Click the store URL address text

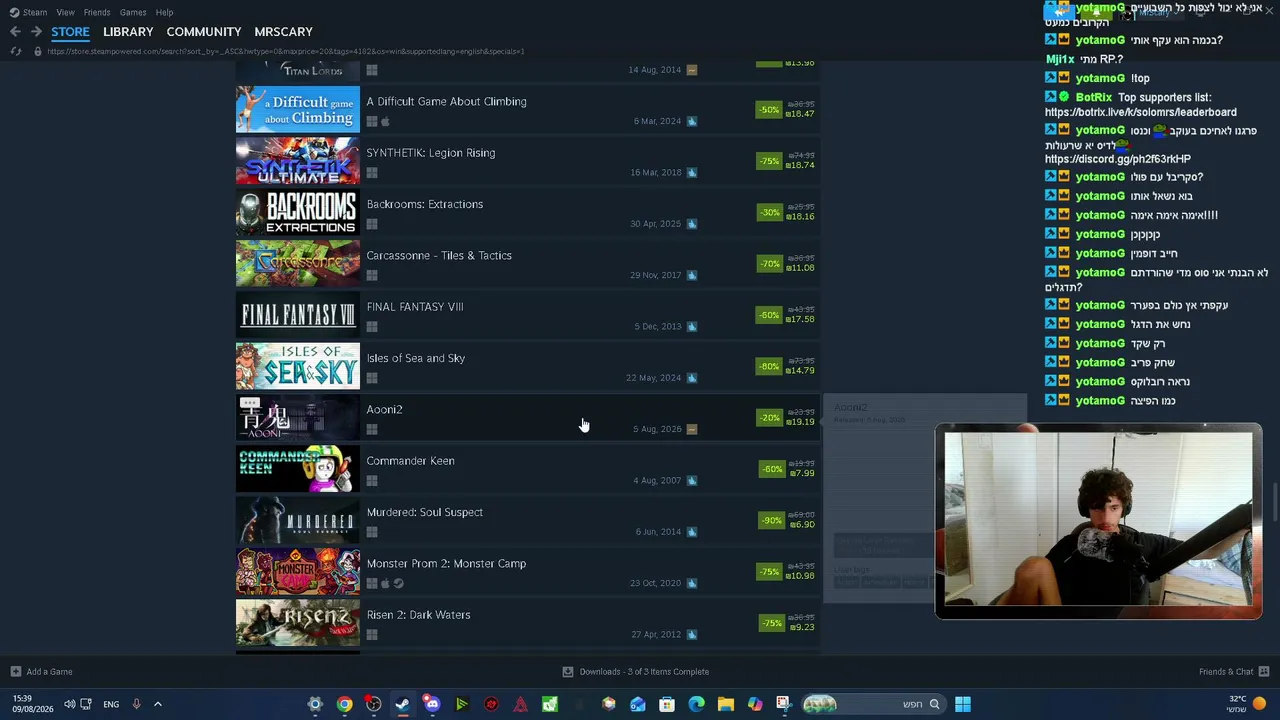click(285, 51)
